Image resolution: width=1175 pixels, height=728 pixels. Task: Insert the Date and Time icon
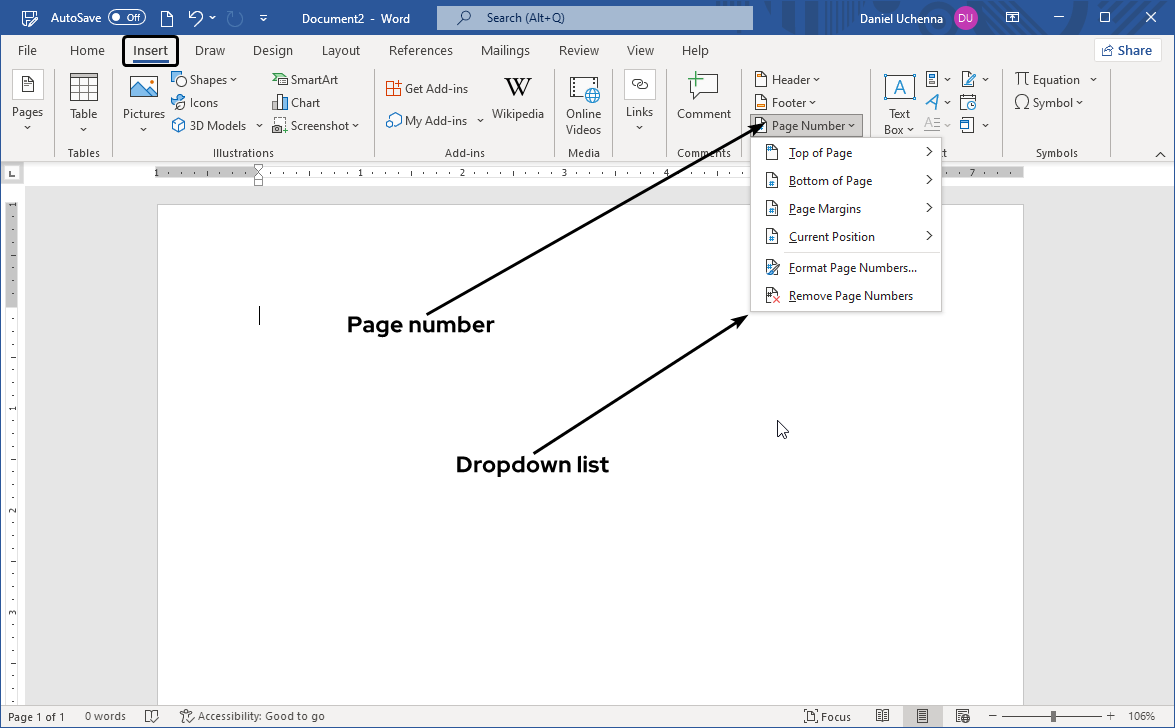click(968, 102)
